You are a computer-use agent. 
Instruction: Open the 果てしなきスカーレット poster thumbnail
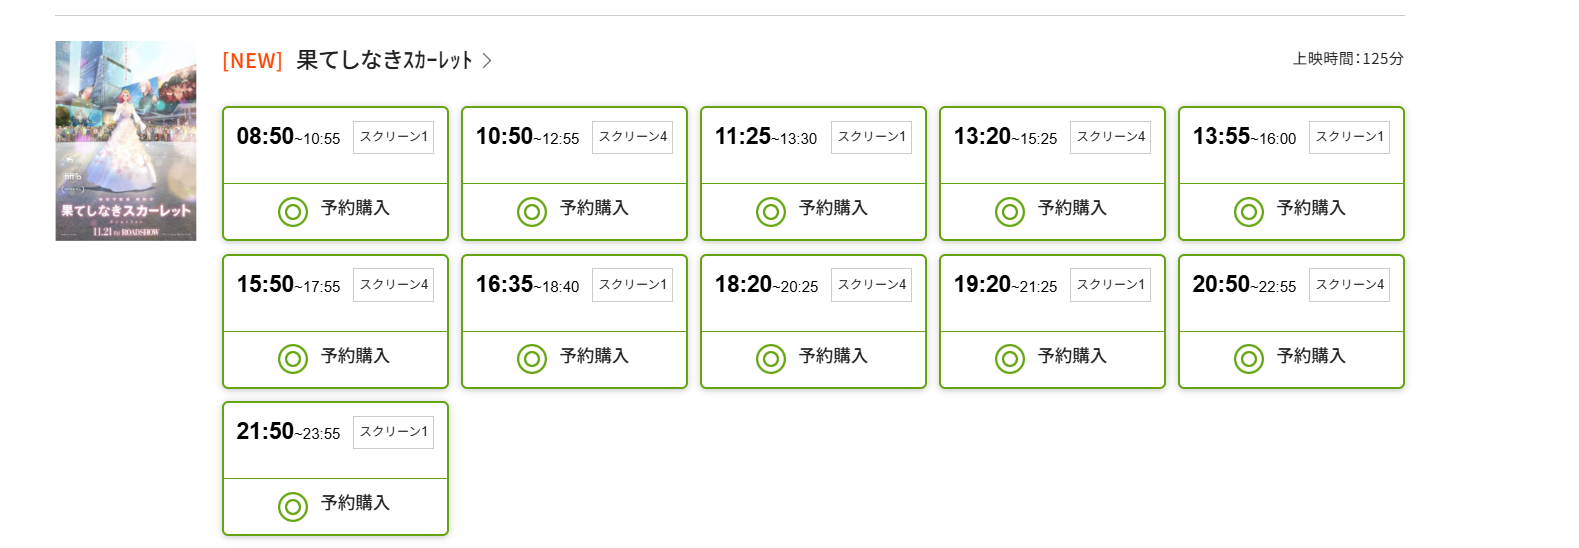(126, 141)
